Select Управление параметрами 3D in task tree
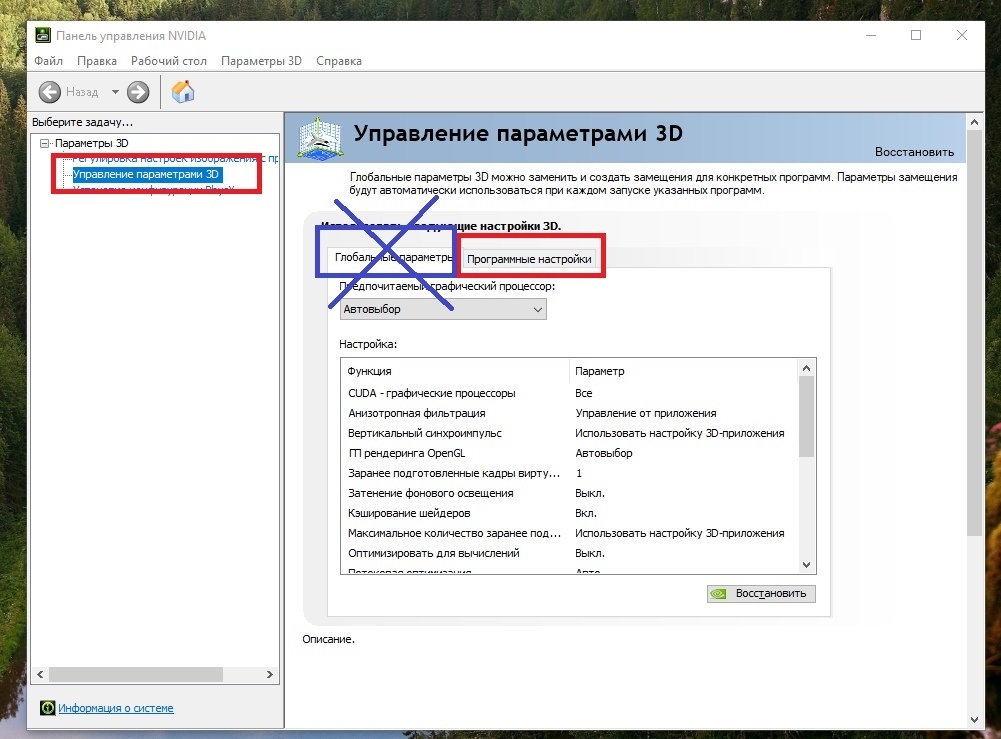Screen dimensions: 1001x739 (x=146, y=174)
